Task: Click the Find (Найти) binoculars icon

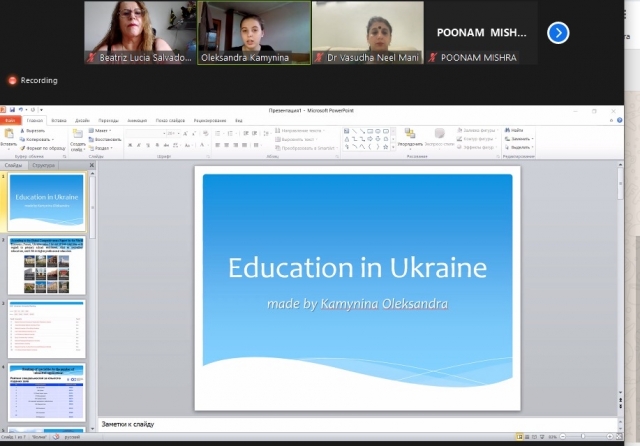Action: click(508, 131)
